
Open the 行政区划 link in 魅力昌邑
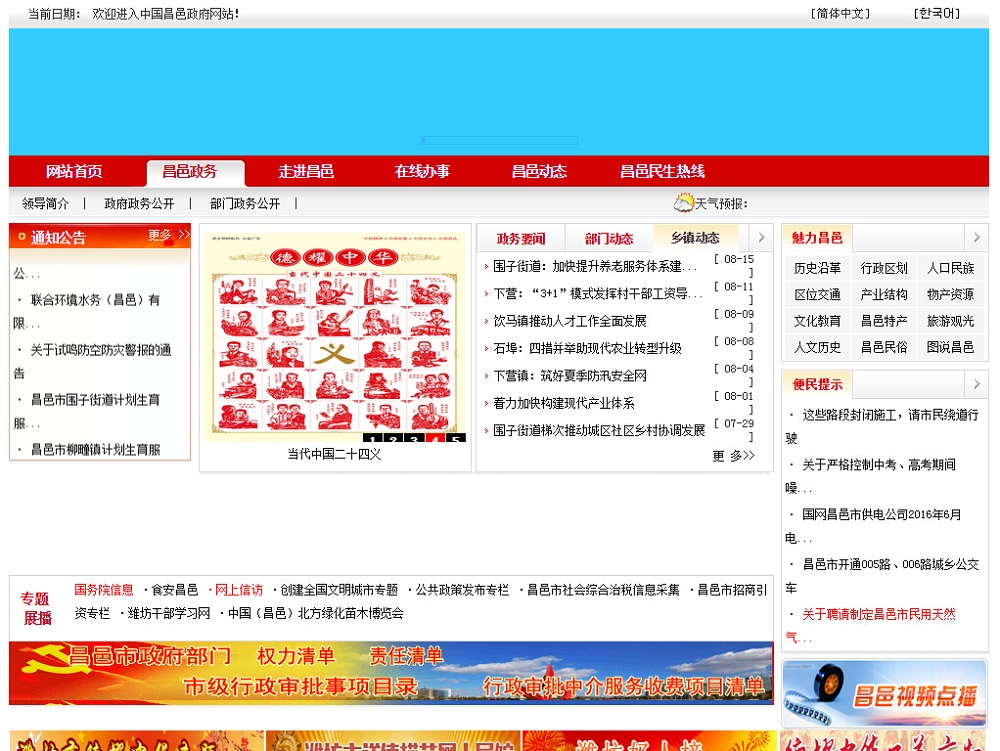884,268
